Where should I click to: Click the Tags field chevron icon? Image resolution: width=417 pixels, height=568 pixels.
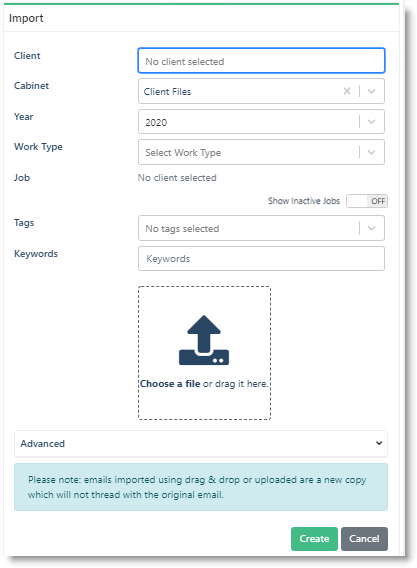coord(371,228)
